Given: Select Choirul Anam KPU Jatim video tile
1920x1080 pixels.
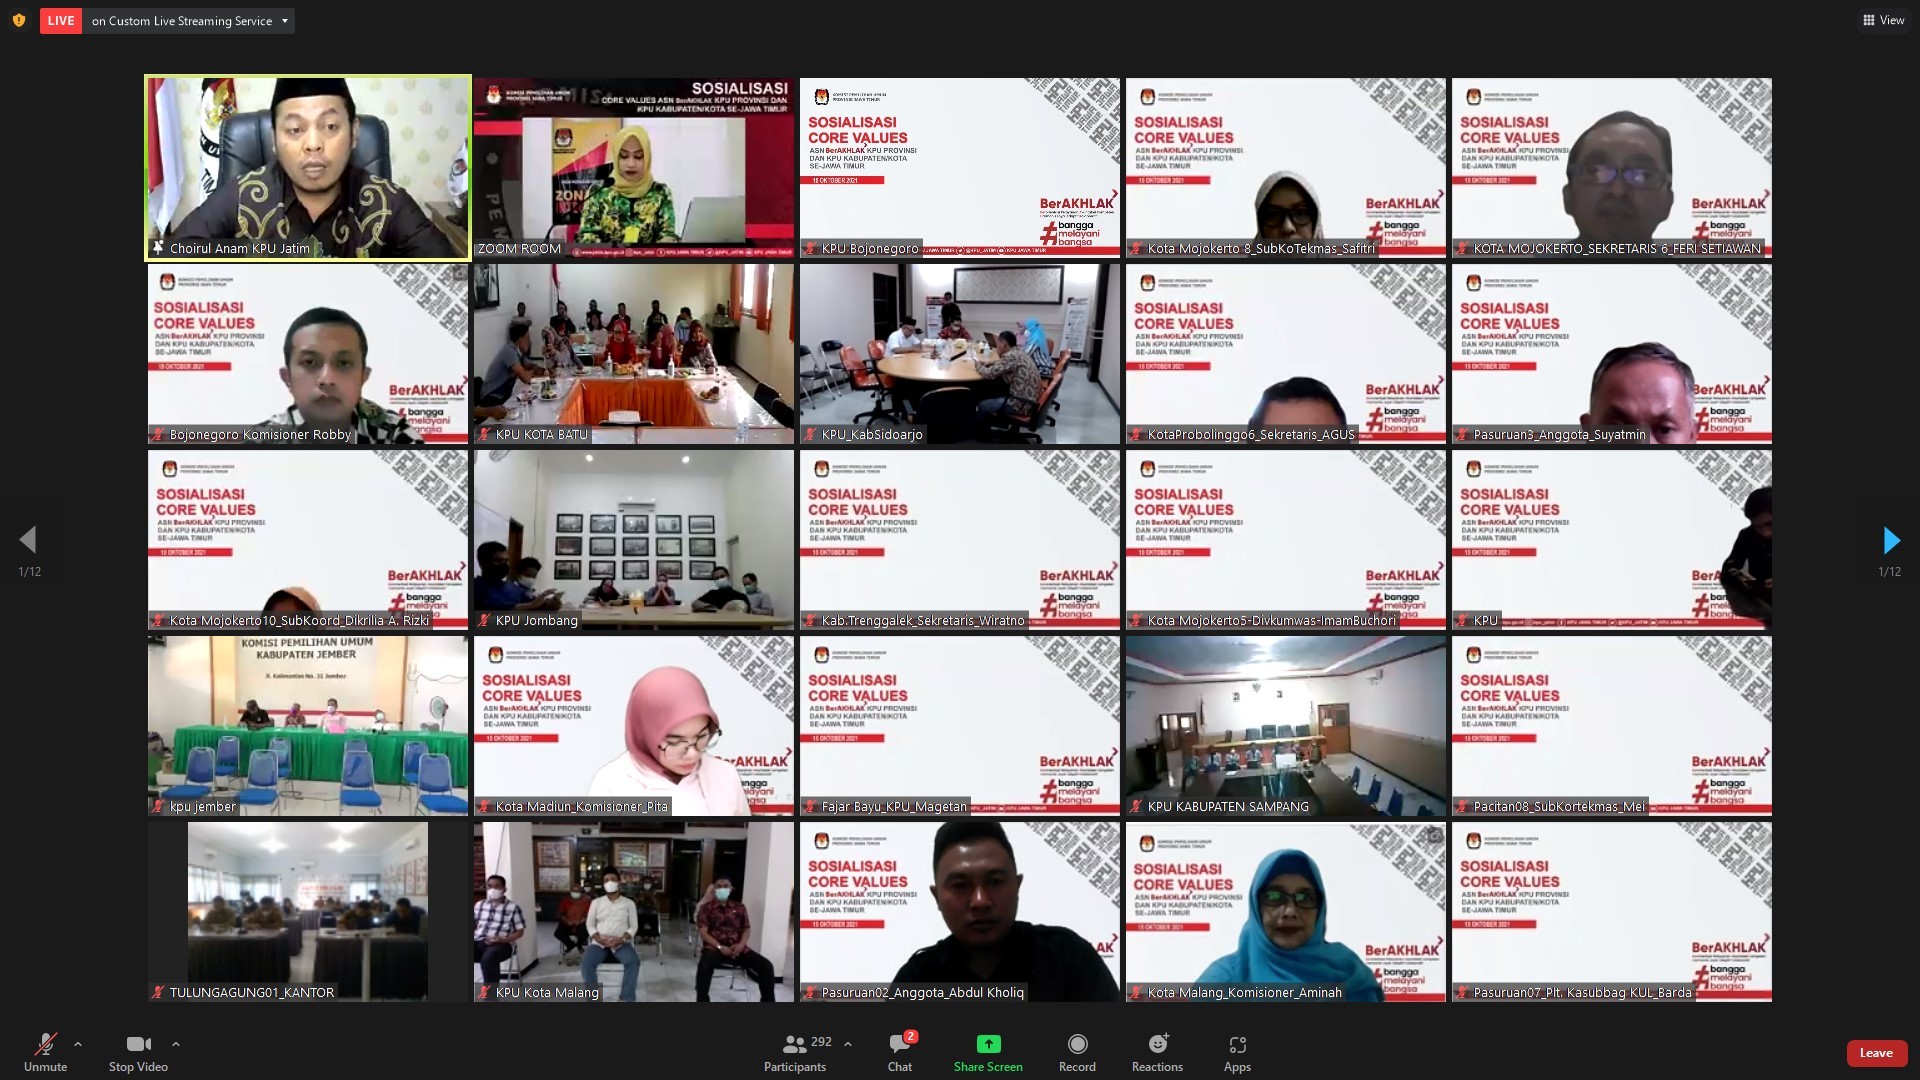Looking at the screenshot, I should pyautogui.click(x=308, y=167).
